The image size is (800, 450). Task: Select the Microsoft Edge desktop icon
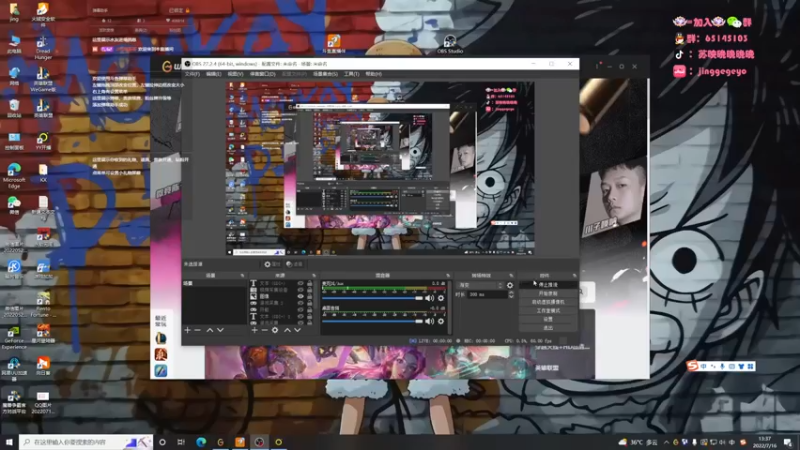pyautogui.click(x=14, y=176)
